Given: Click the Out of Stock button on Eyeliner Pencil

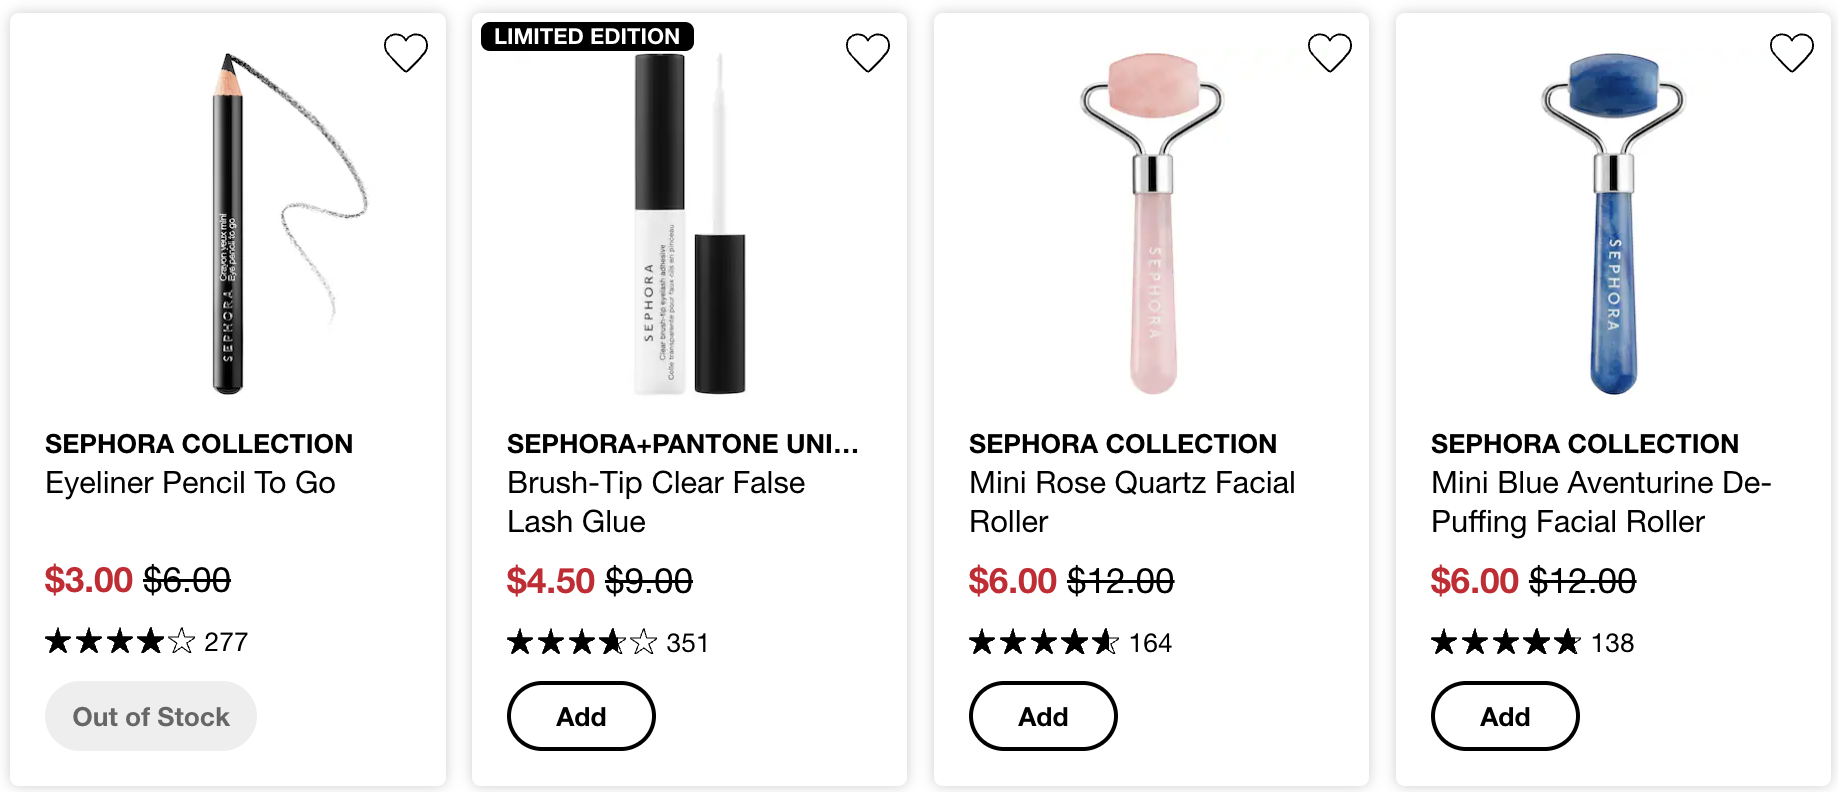Looking at the screenshot, I should [x=151, y=716].
